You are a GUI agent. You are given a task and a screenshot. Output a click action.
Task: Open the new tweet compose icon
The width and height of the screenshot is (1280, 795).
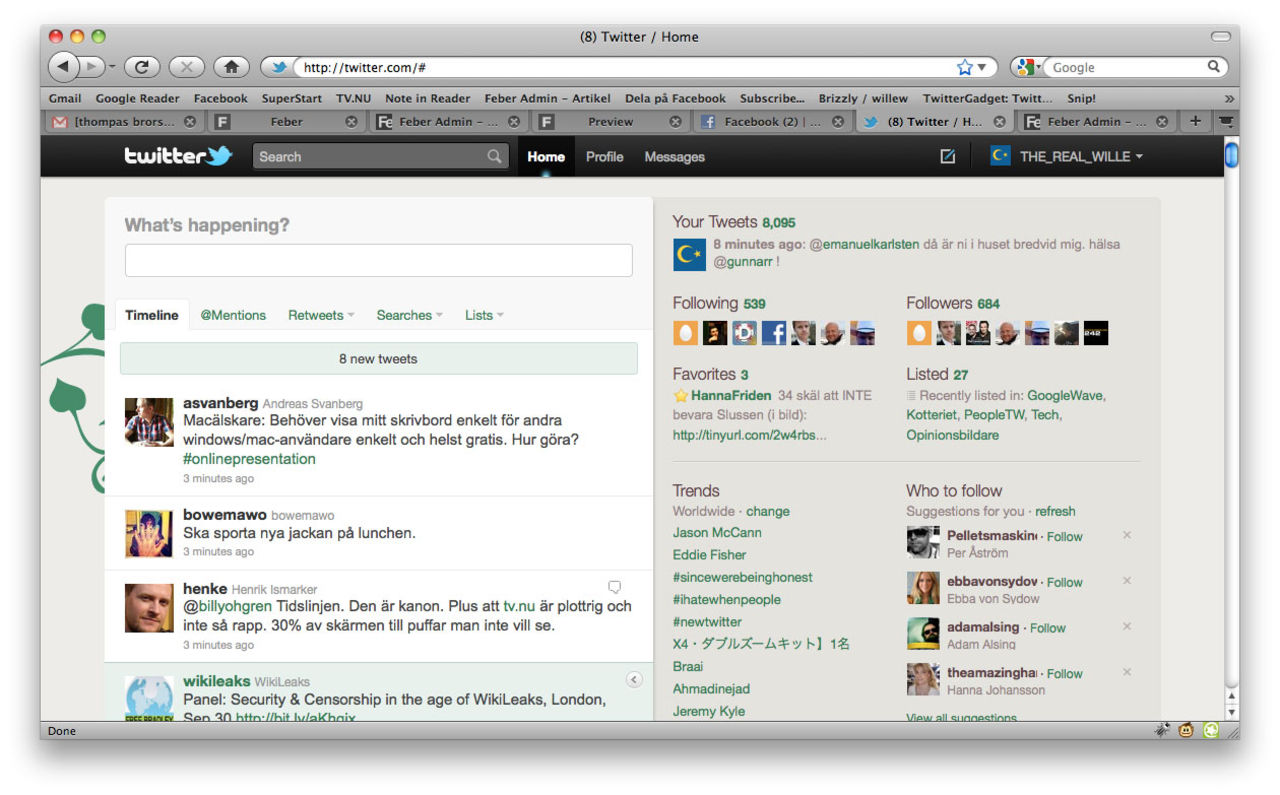(947, 156)
